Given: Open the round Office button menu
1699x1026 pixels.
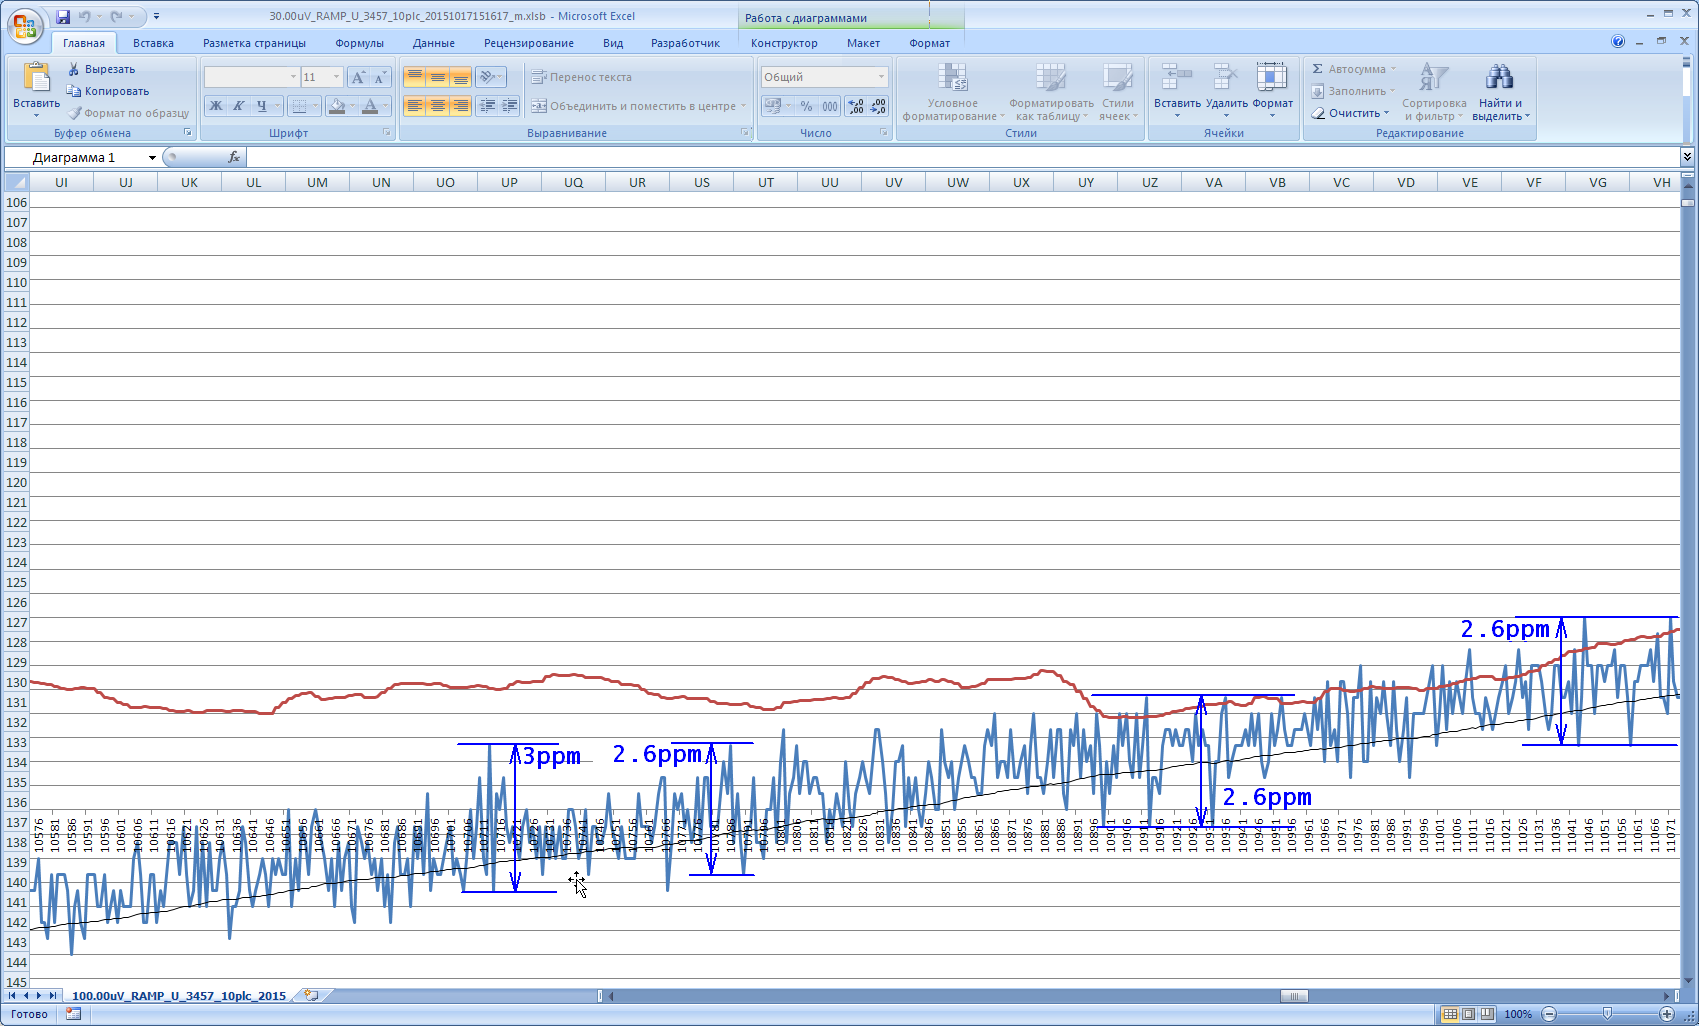Looking at the screenshot, I should click(24, 25).
